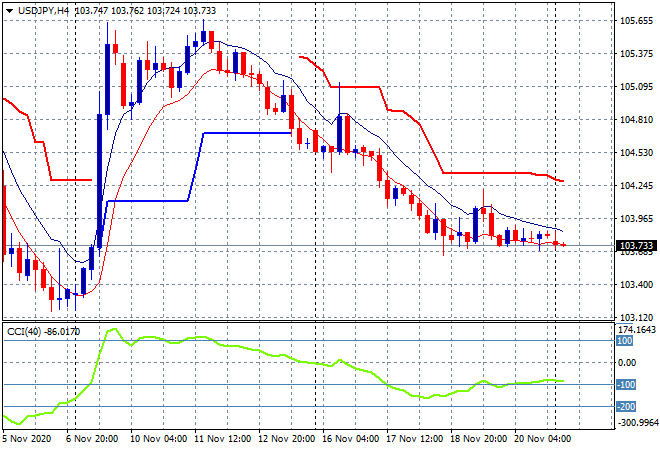This screenshot has height=450, width=660.
Task: Select the green CCI line at its peak
Action: coord(112,328)
